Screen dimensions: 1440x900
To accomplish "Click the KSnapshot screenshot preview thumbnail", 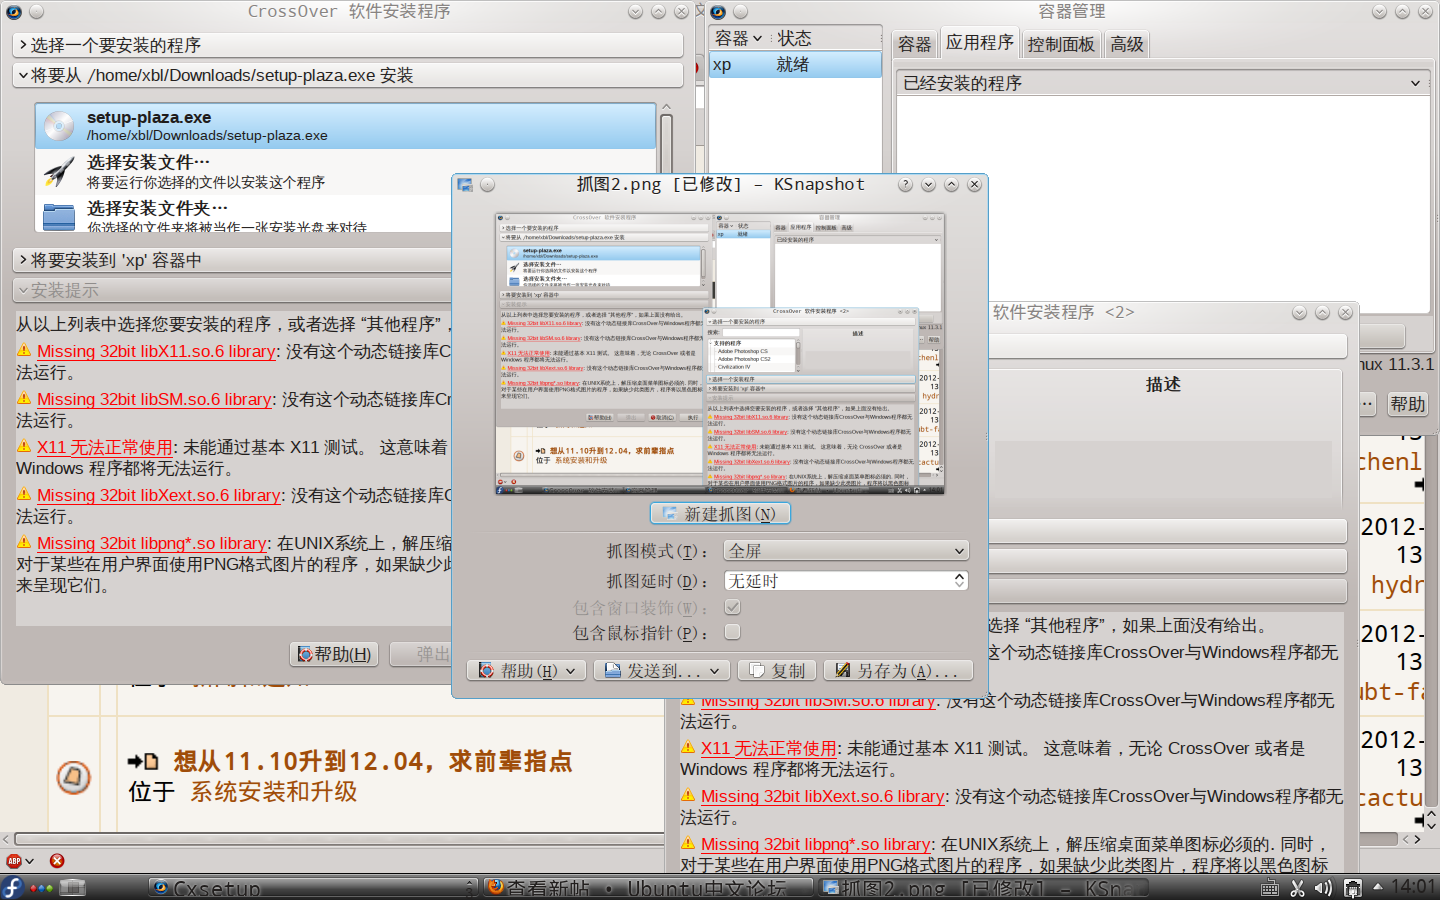I will click(x=720, y=354).
